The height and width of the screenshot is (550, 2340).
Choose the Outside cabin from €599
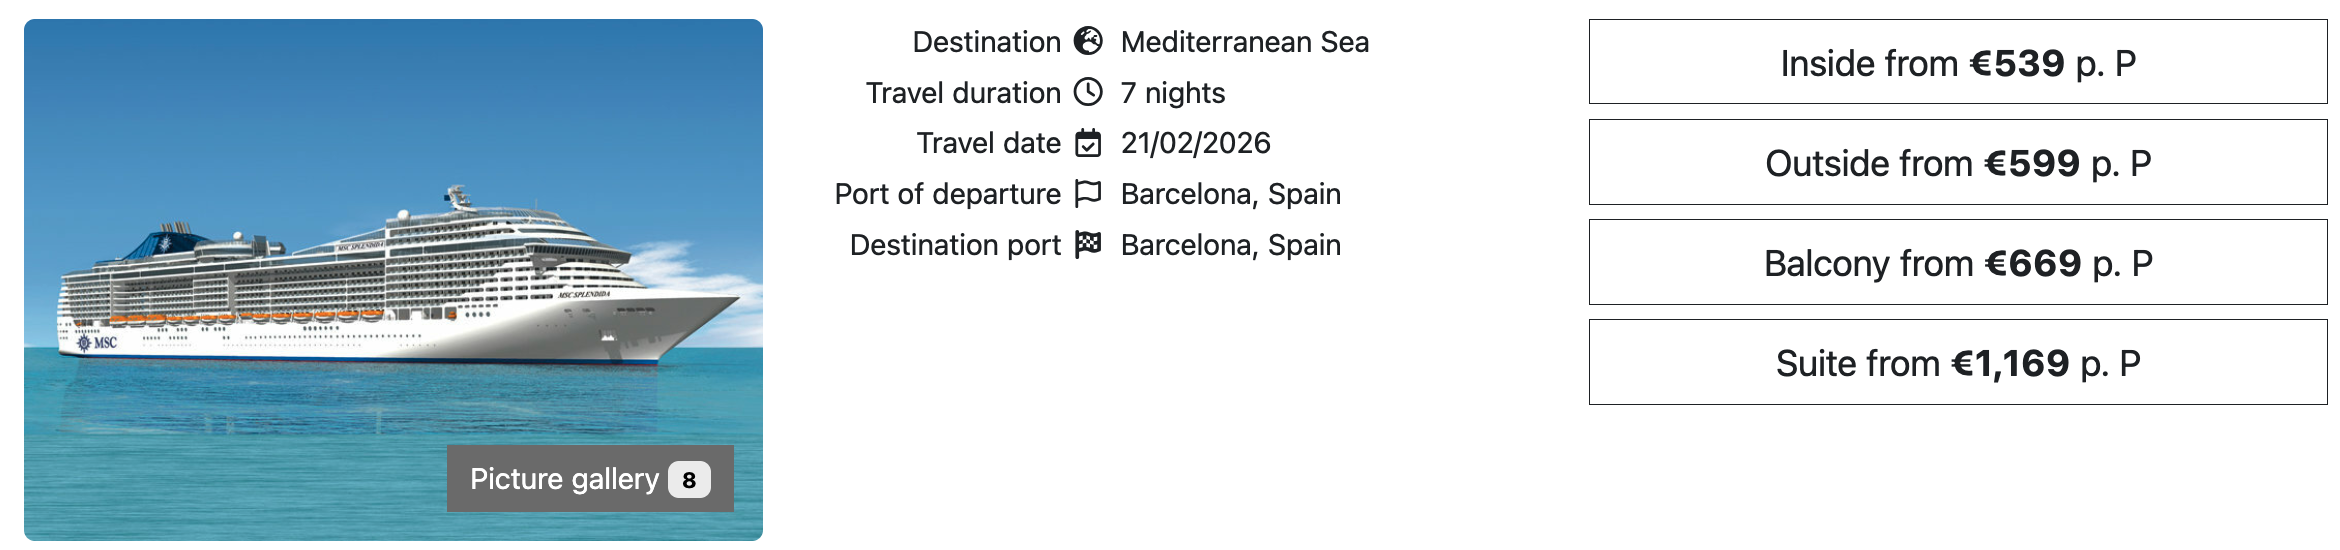pos(1957,163)
